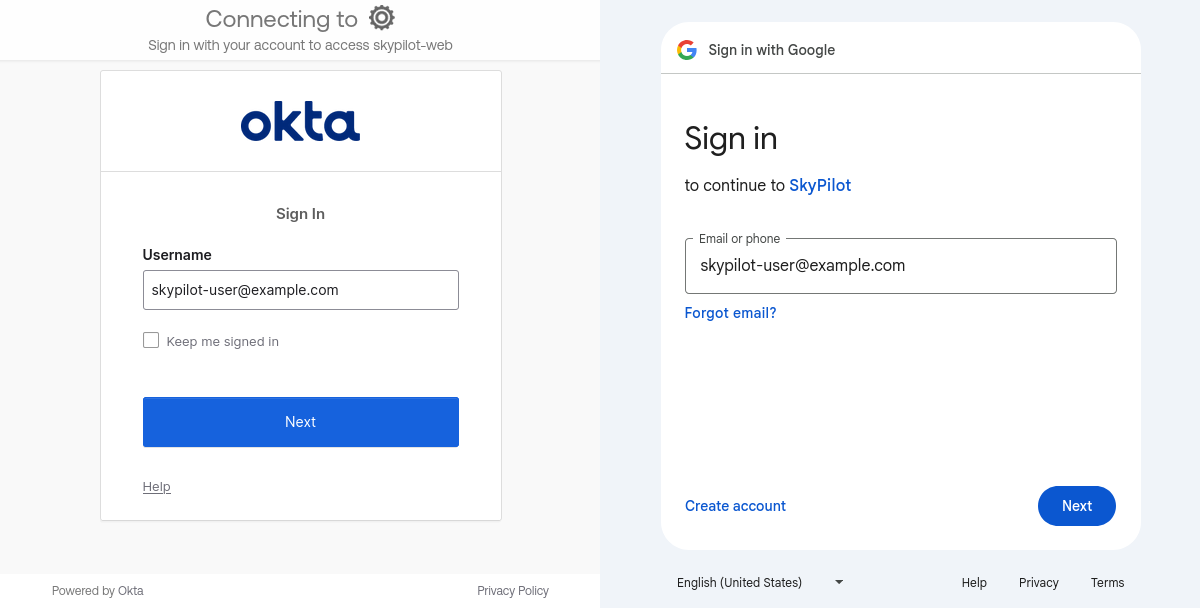
Task: Click the Next button on the Okta form
Action: (300, 421)
